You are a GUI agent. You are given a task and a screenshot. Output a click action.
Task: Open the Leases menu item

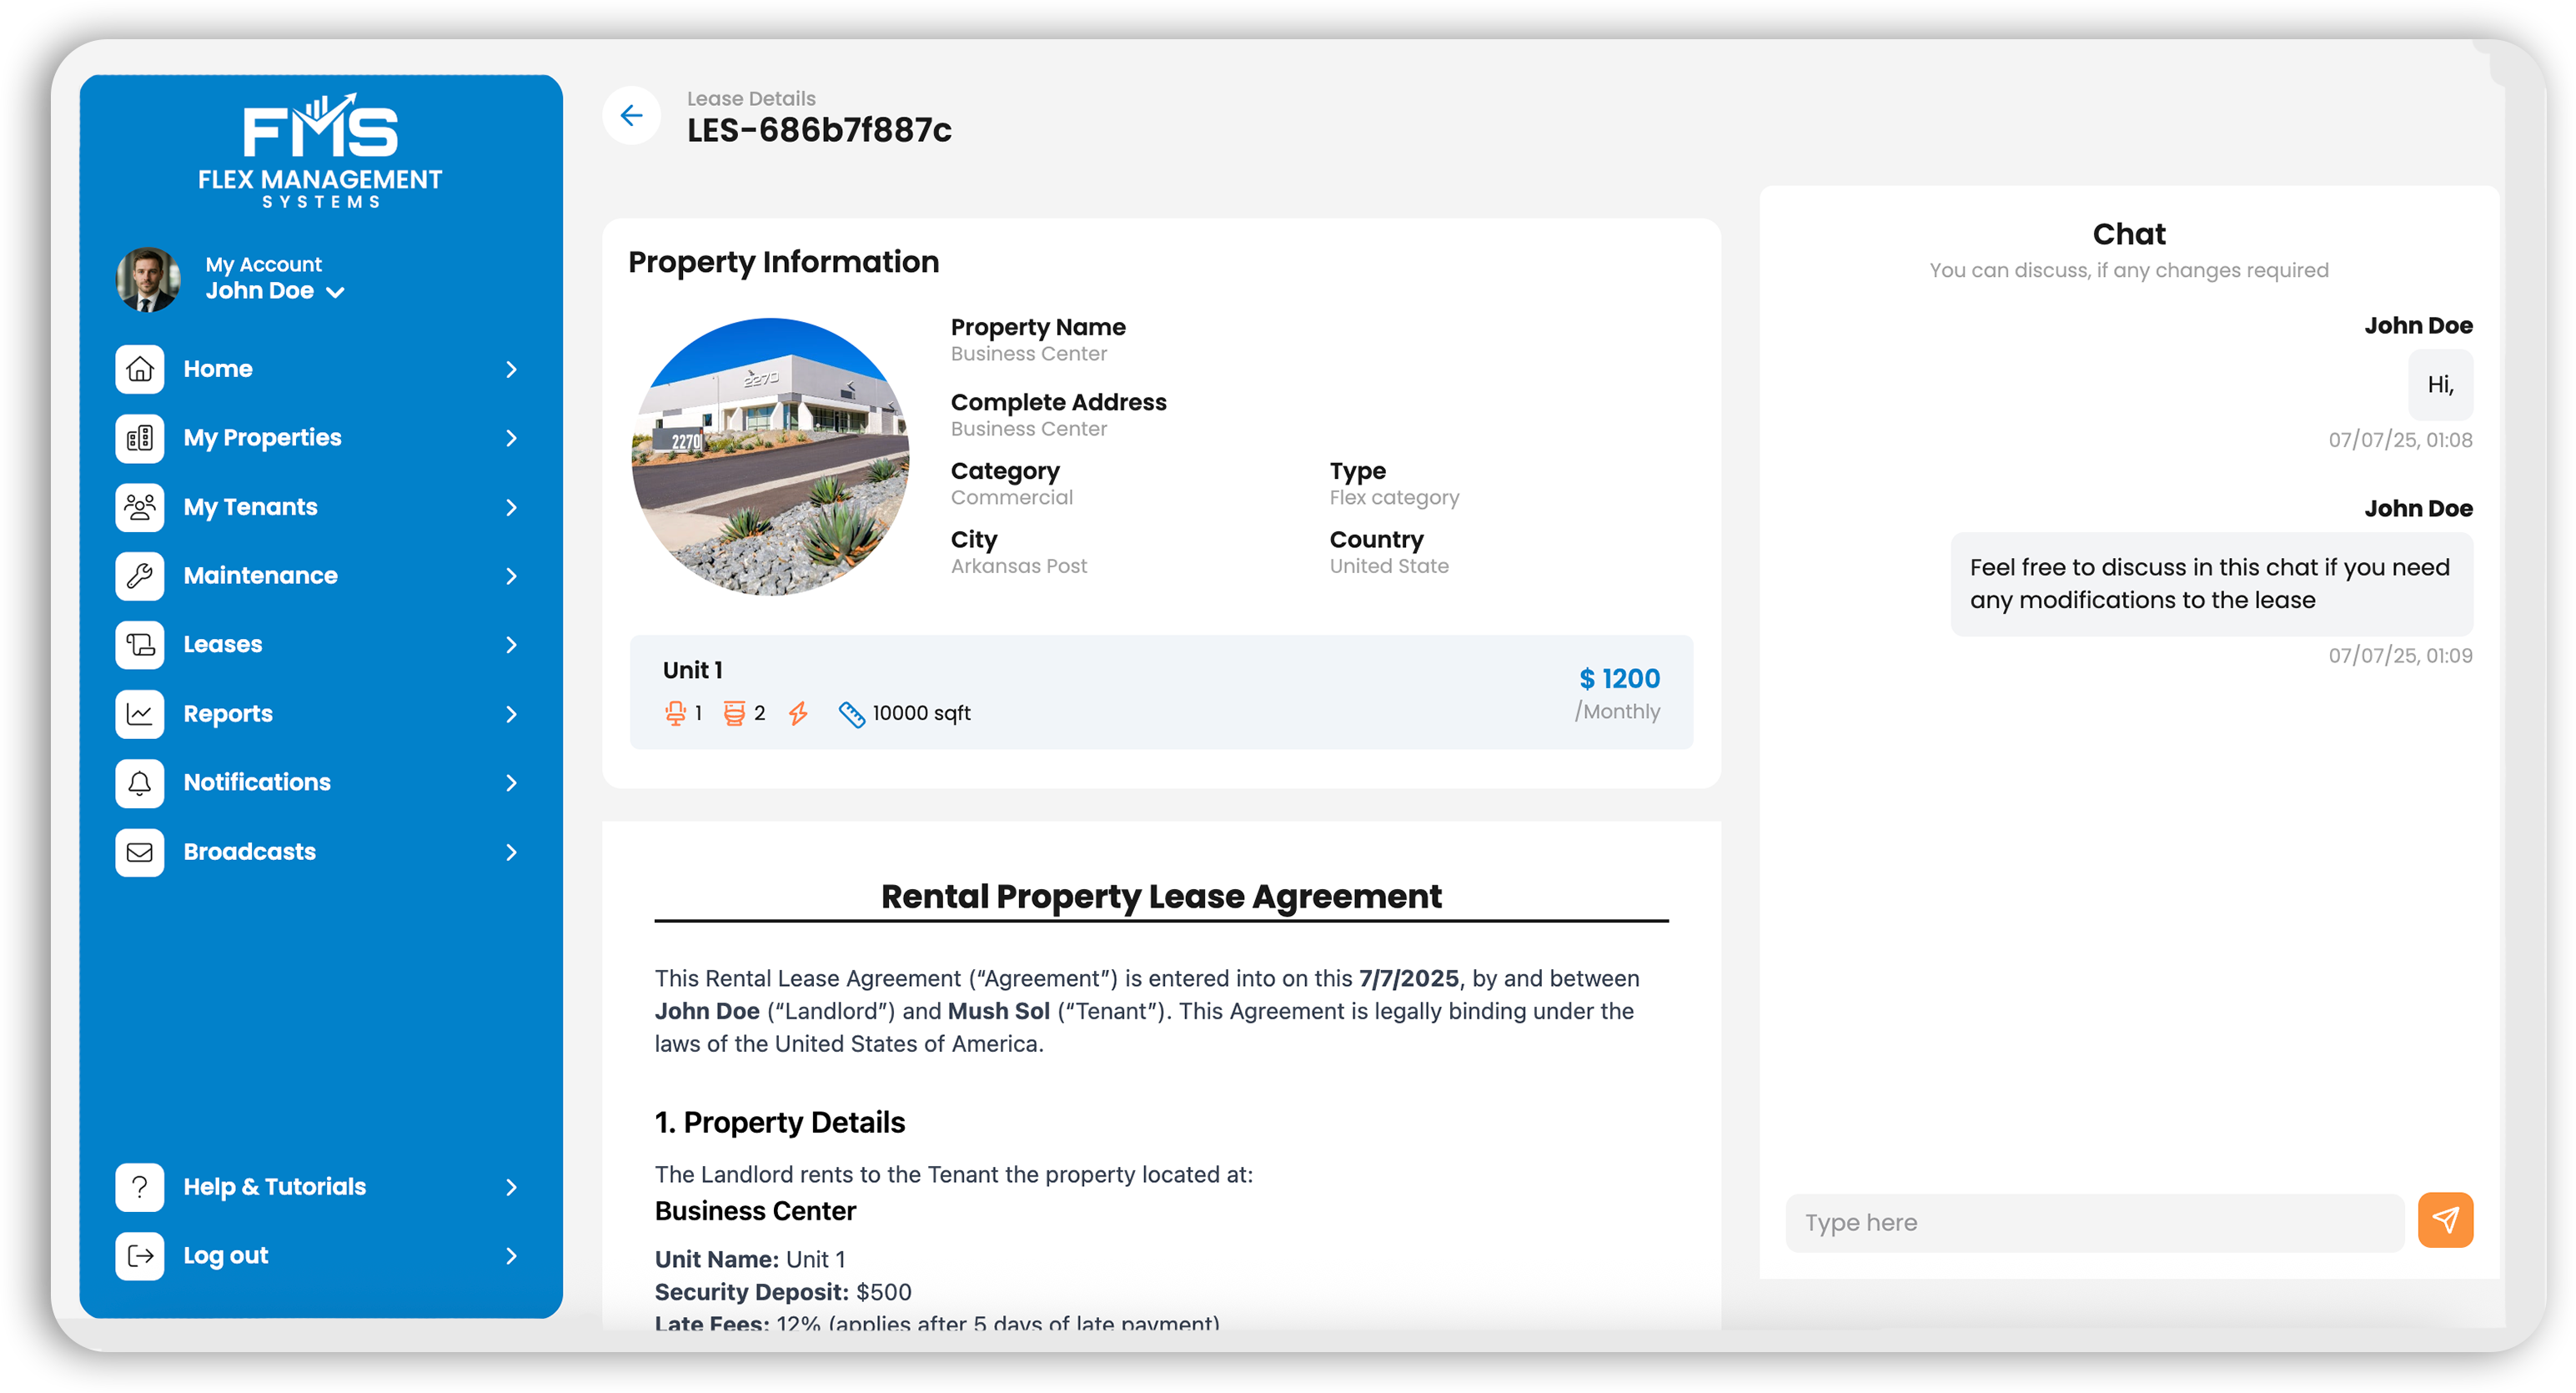223,645
